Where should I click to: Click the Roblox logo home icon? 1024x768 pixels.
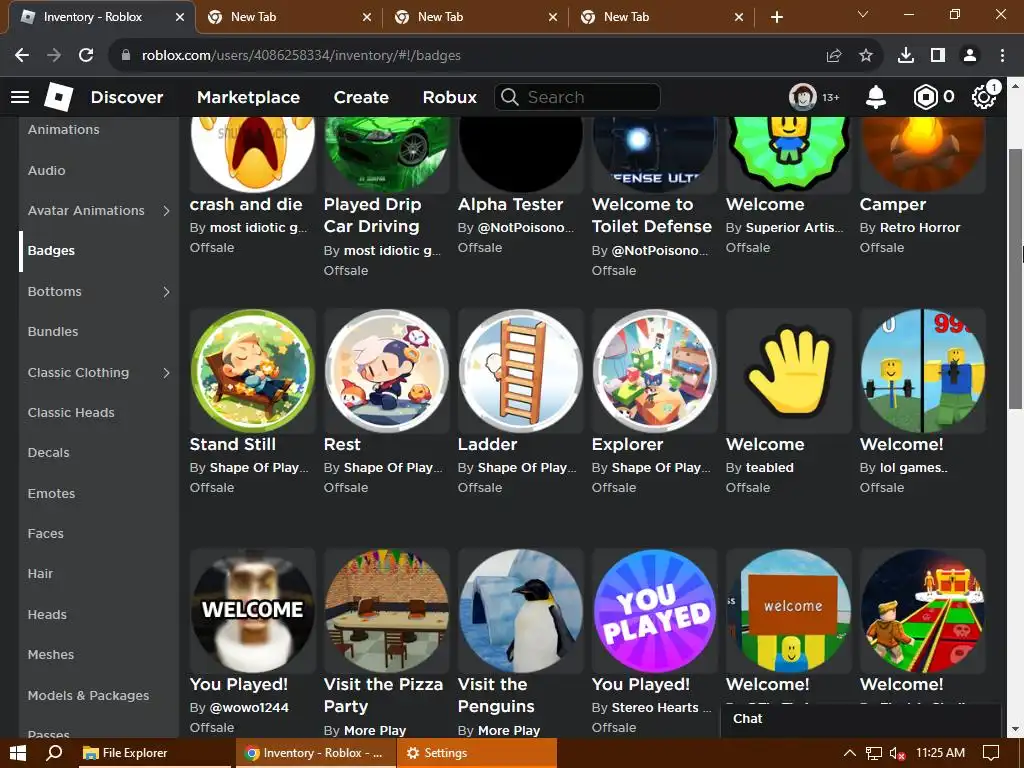click(59, 97)
